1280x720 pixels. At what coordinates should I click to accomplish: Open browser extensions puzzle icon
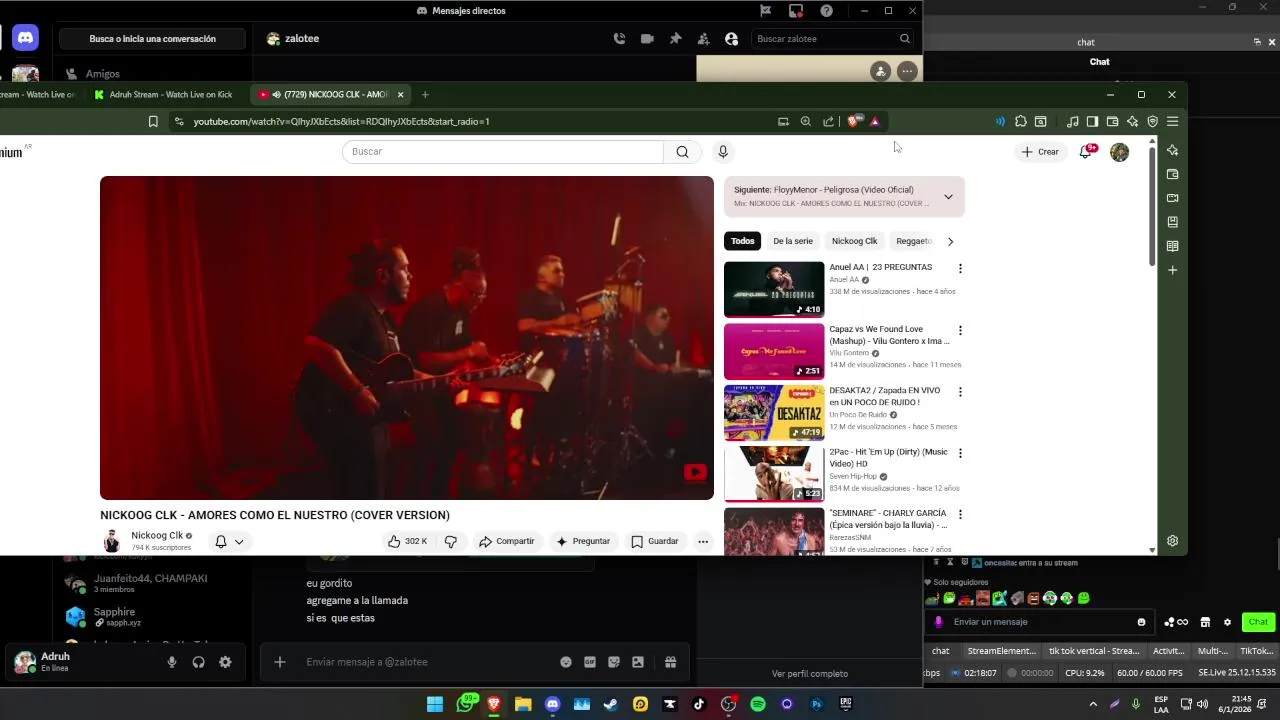pos(1020,122)
